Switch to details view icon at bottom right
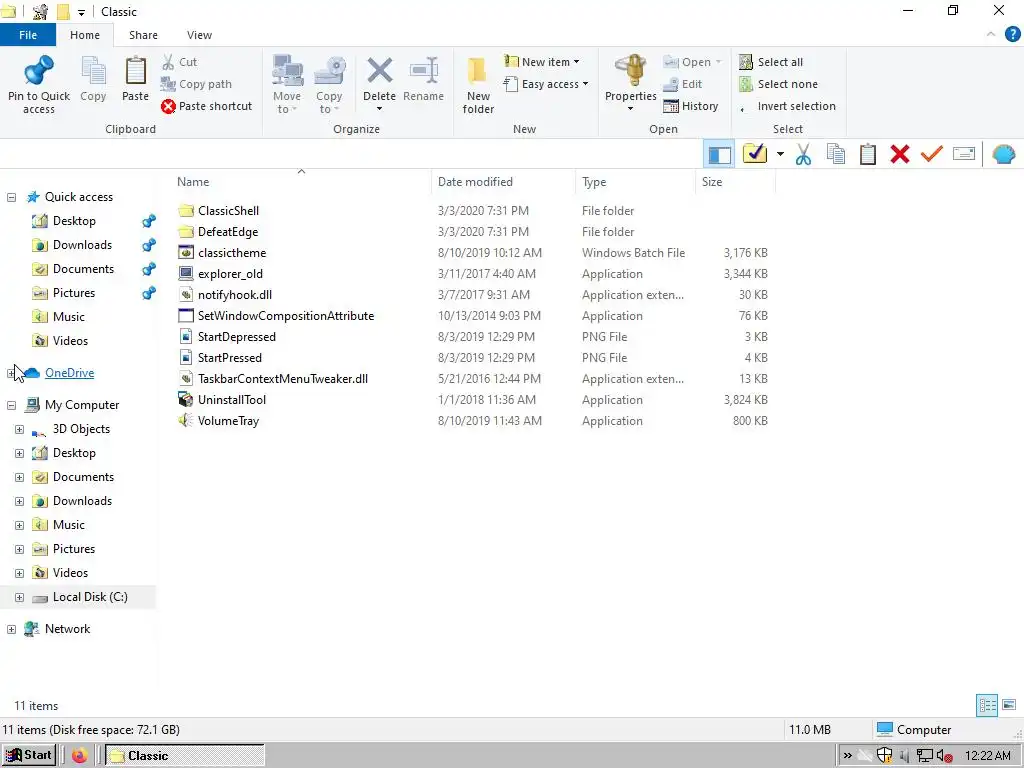Viewport: 1024px width, 768px height. 987,705
